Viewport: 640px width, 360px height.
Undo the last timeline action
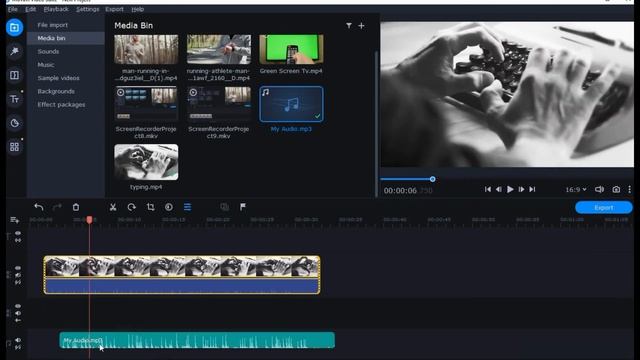(39, 207)
